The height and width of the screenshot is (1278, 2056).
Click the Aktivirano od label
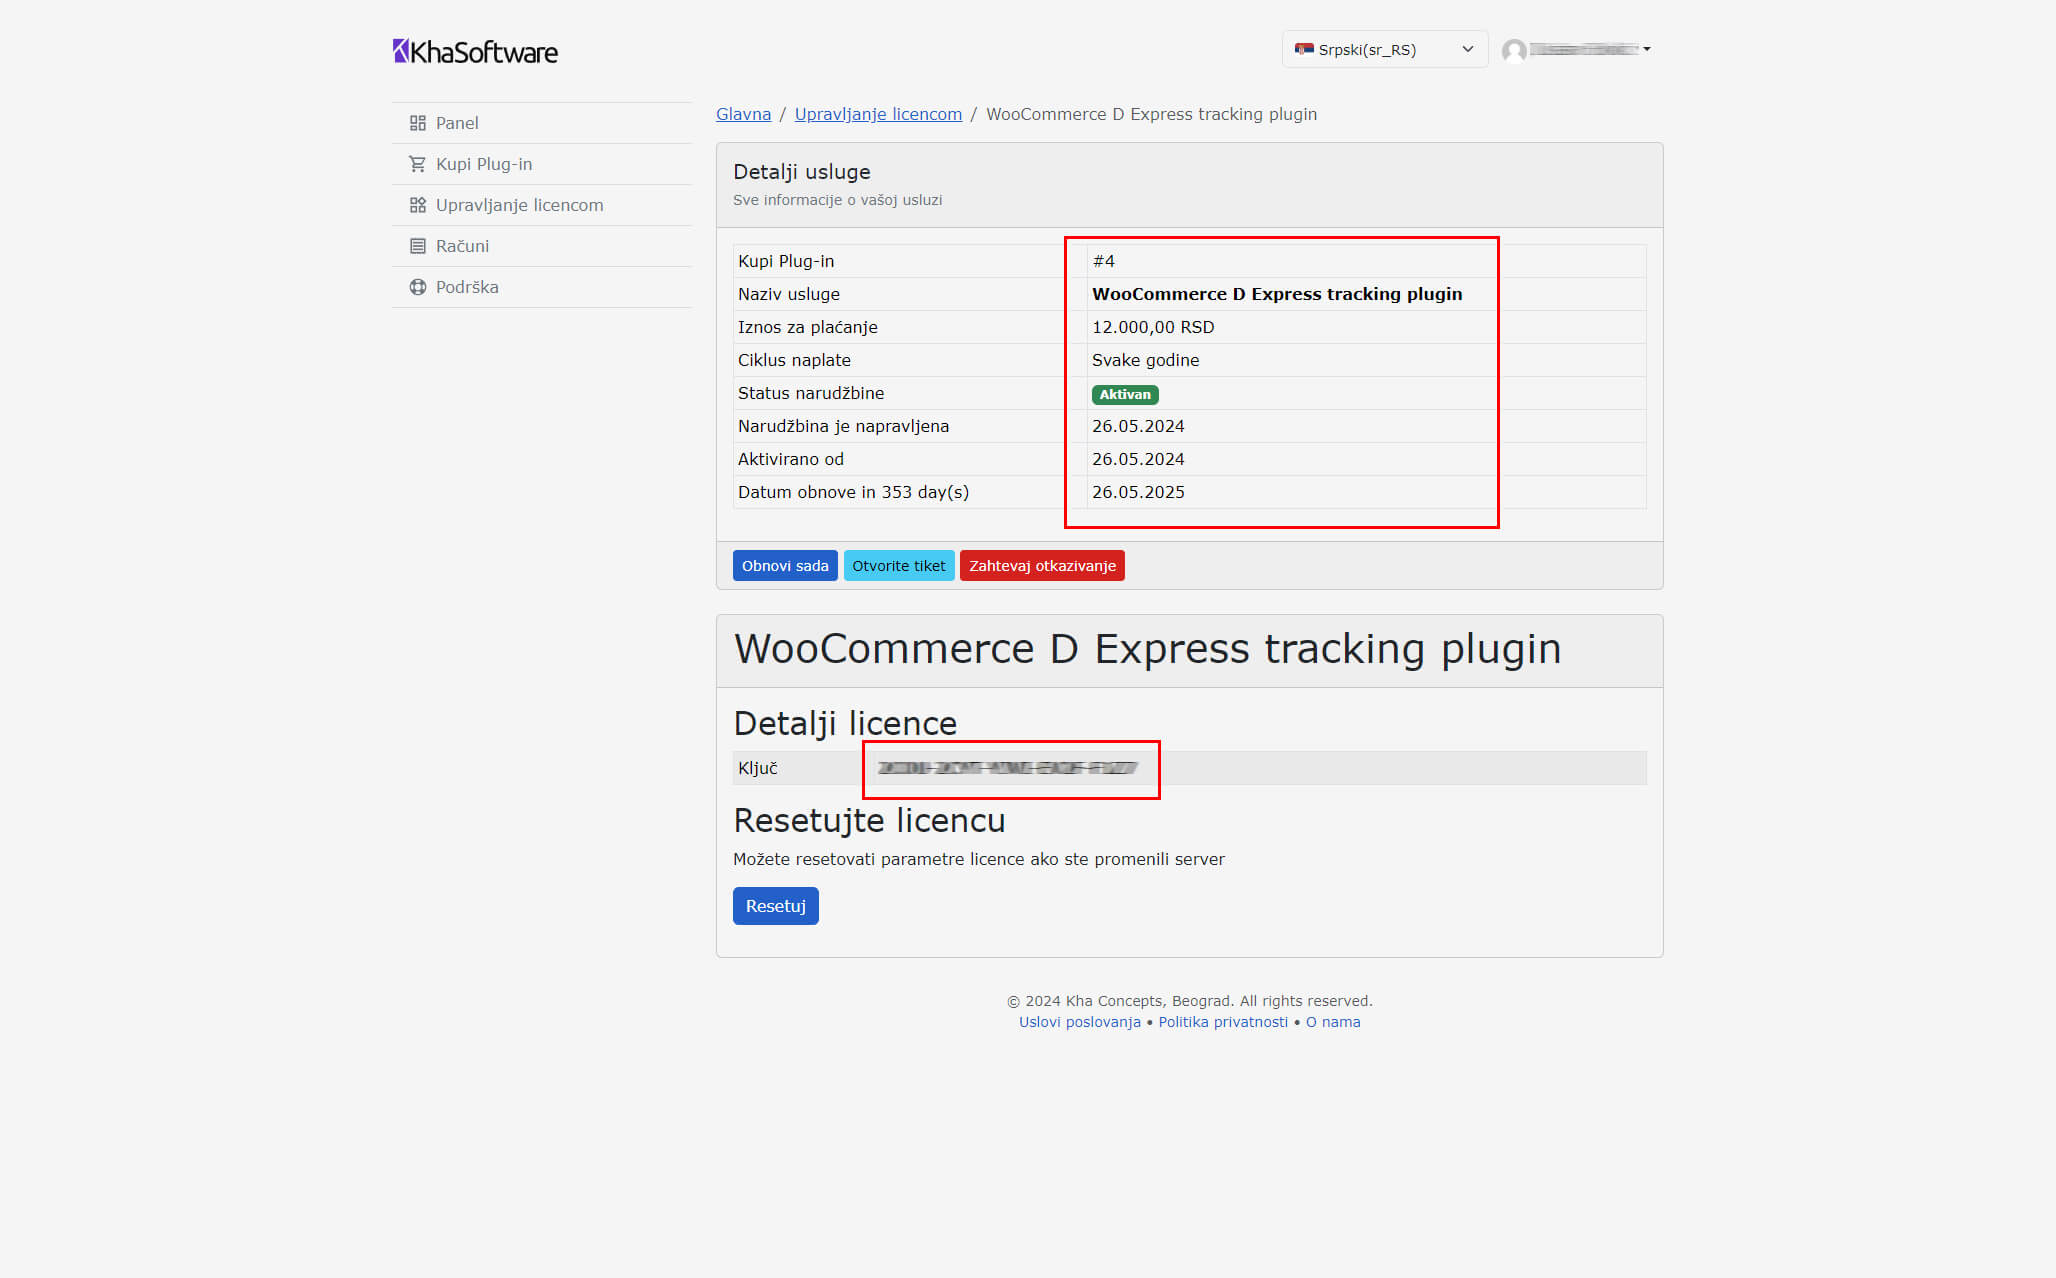click(791, 459)
